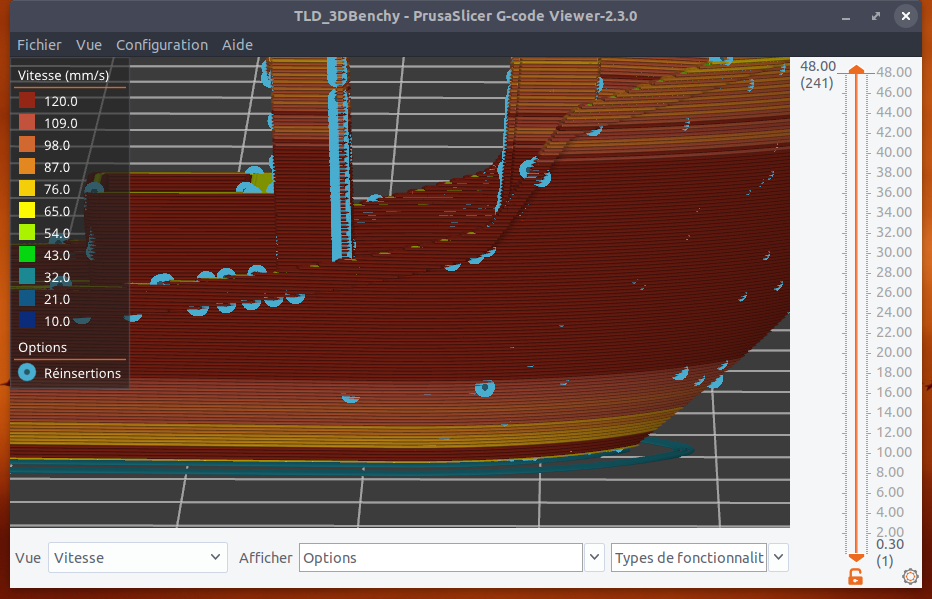This screenshot has width=932, height=599.
Task: Minimize the G-code Viewer window
Action: (x=846, y=17)
